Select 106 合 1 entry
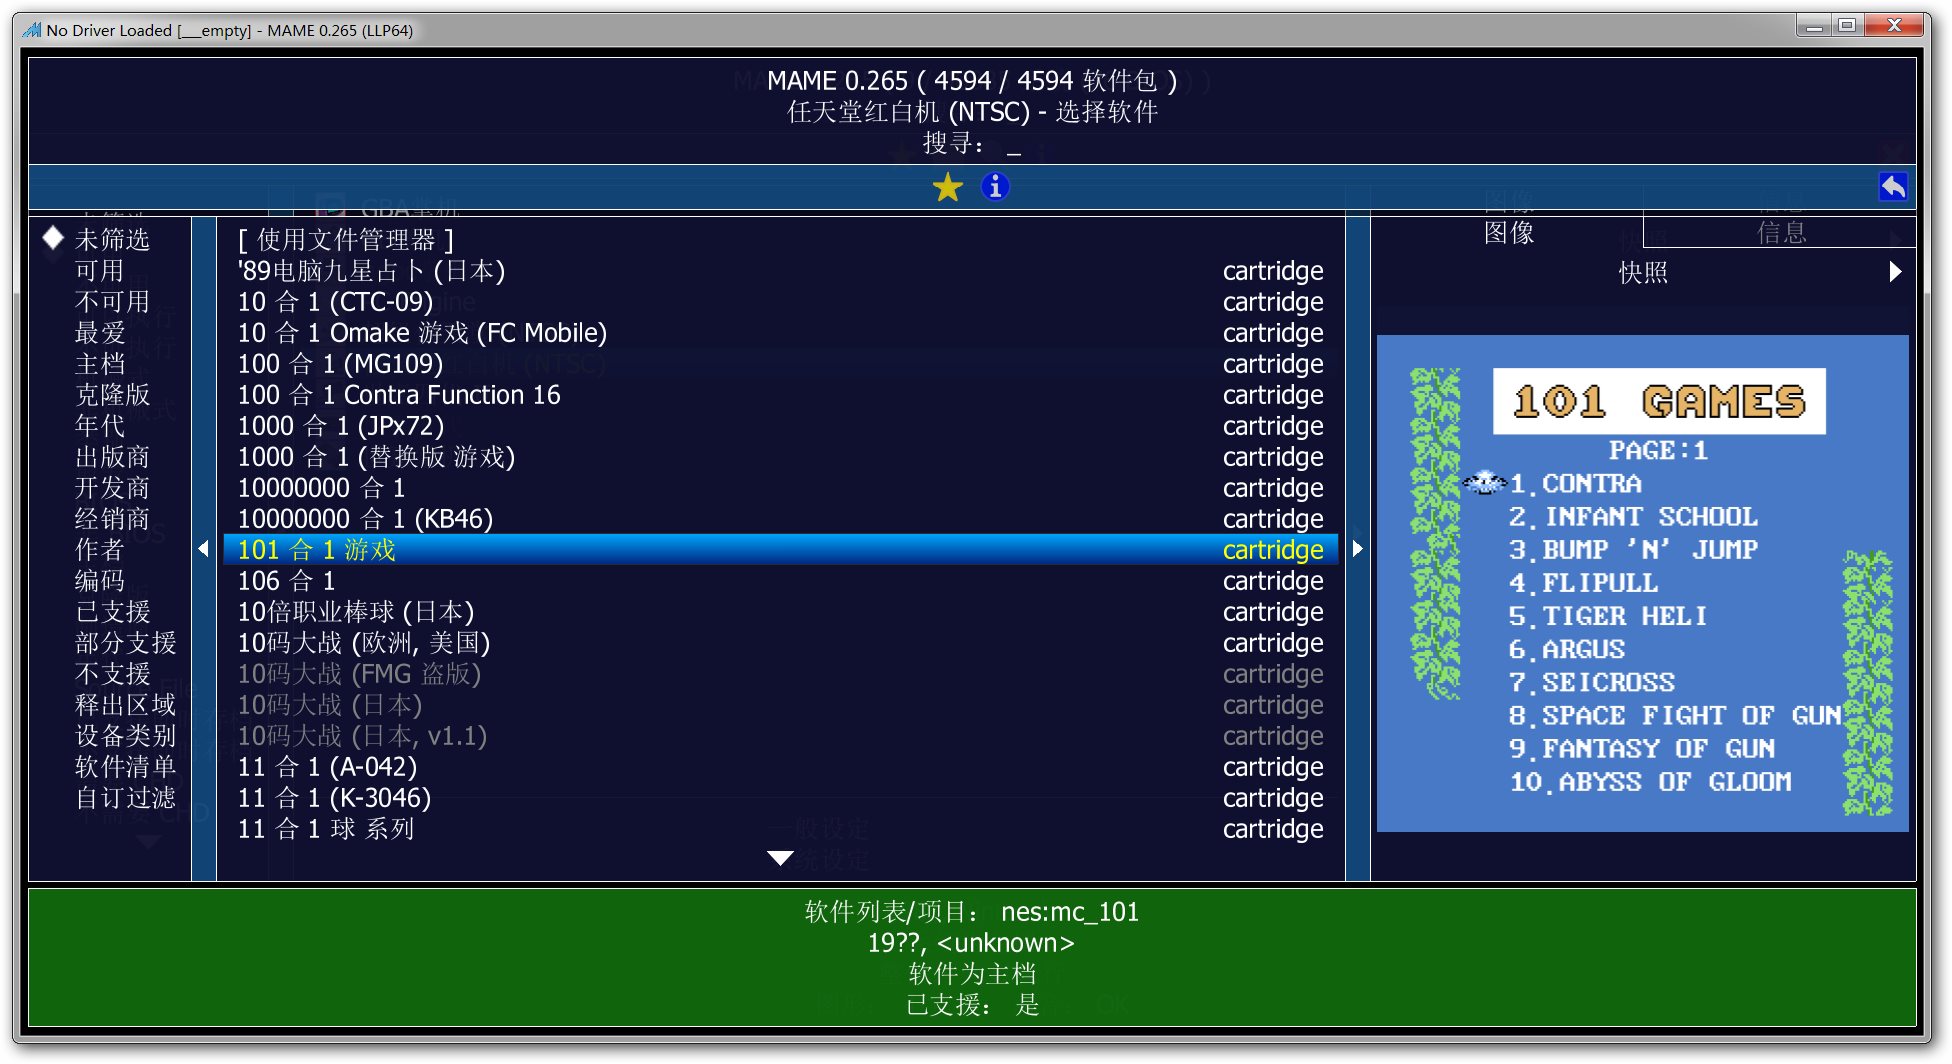Screen dimensions: 1952x1064 (780, 581)
